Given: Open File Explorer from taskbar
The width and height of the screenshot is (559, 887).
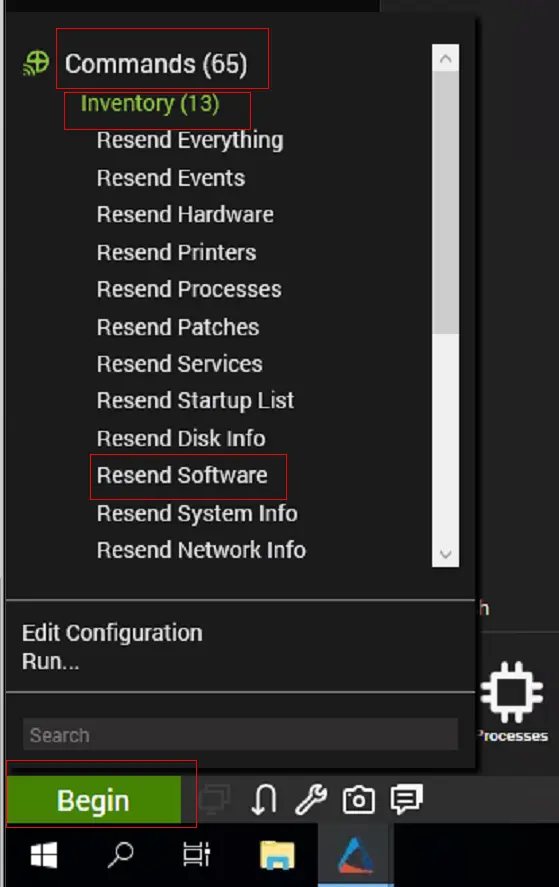Looking at the screenshot, I should [277, 854].
